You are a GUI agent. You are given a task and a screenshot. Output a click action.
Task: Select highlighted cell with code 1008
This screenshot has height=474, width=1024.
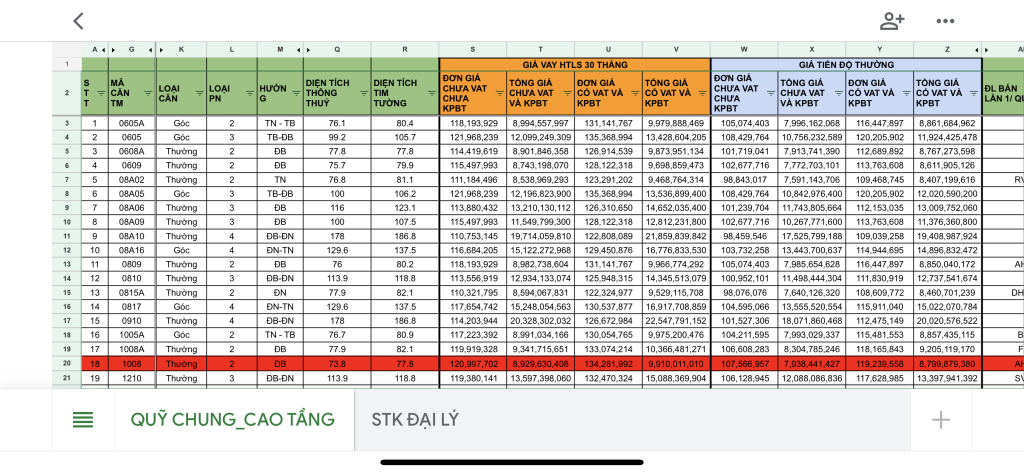click(132, 364)
